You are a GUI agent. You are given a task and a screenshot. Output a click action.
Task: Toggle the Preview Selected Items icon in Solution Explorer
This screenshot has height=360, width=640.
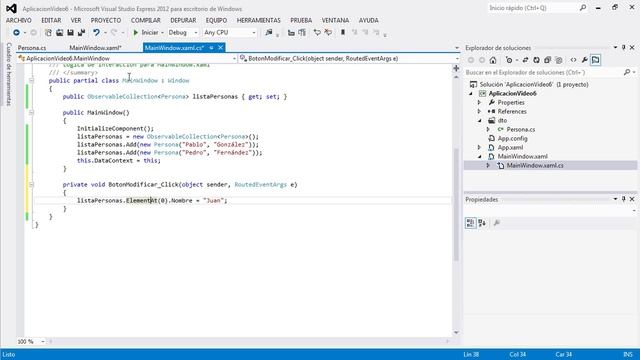point(596,60)
